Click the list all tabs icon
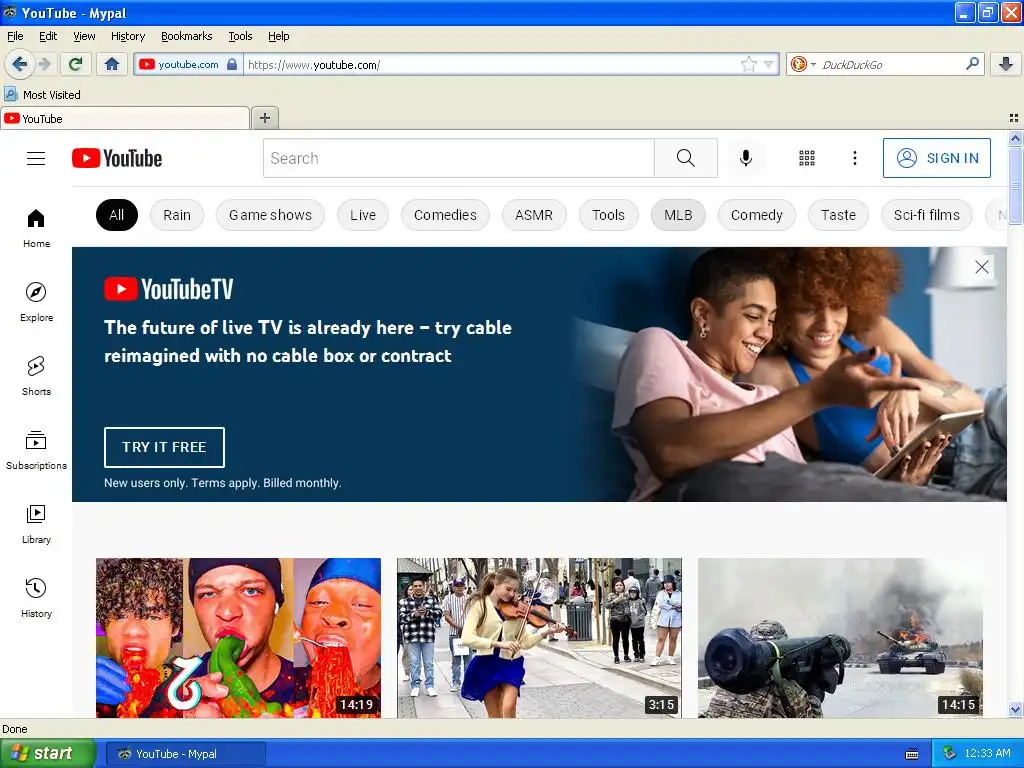 (1014, 118)
